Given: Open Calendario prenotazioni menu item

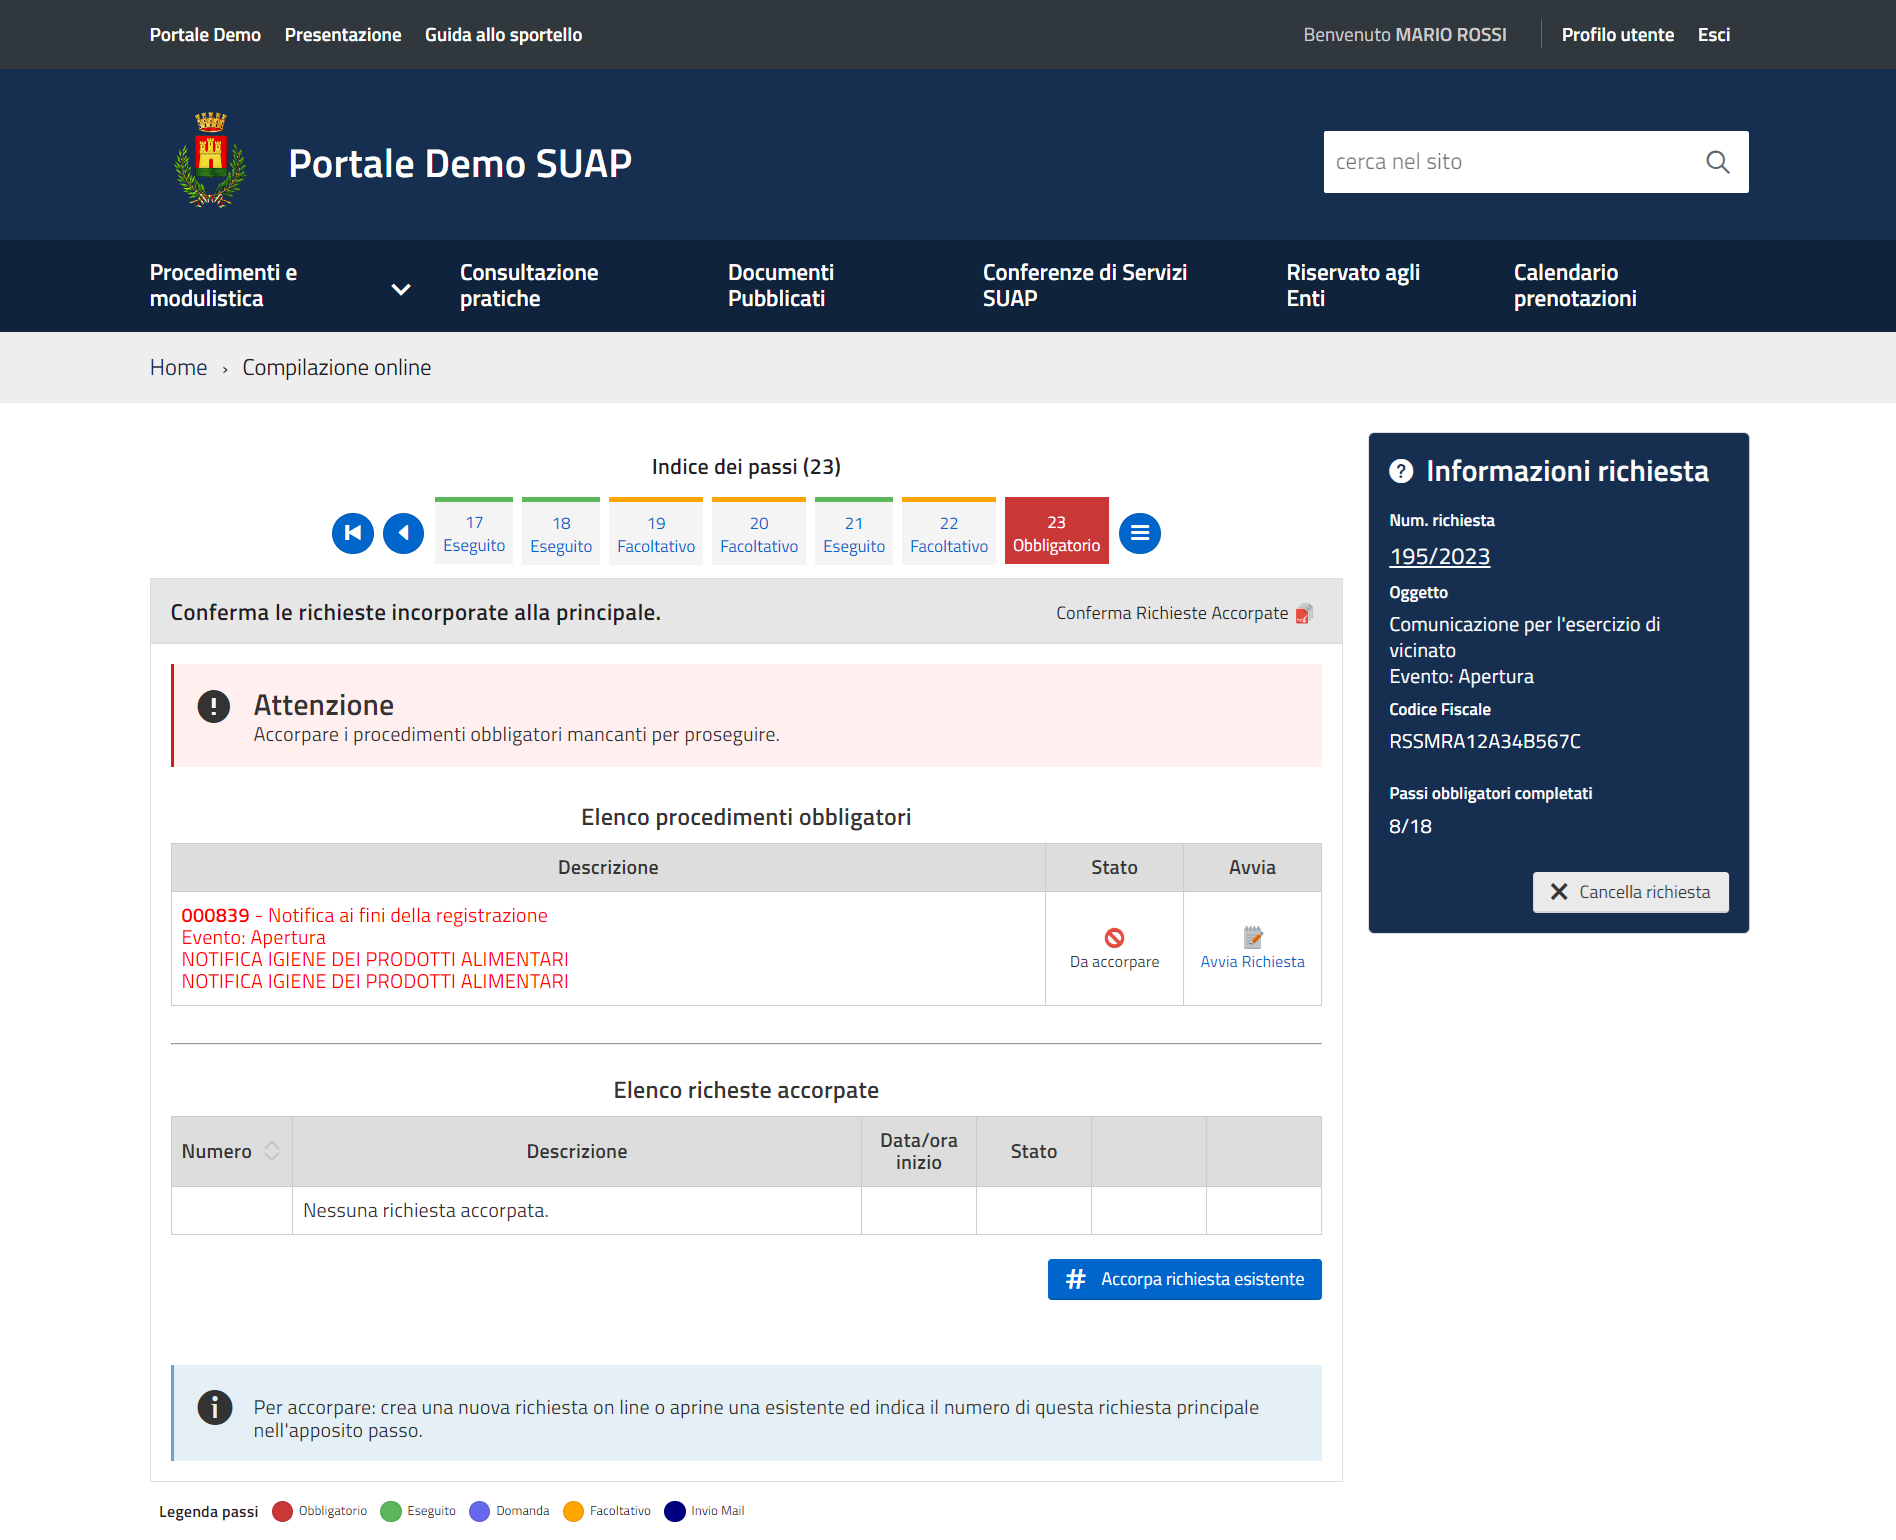Looking at the screenshot, I should (x=1574, y=286).
